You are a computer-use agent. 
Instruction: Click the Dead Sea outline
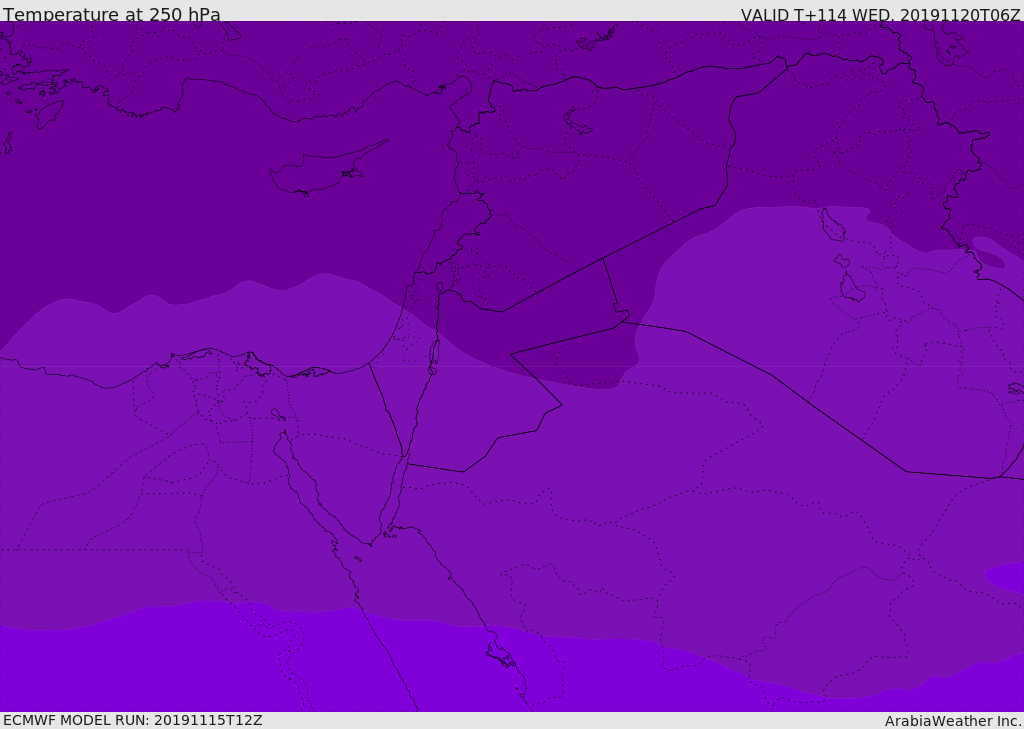[434, 352]
